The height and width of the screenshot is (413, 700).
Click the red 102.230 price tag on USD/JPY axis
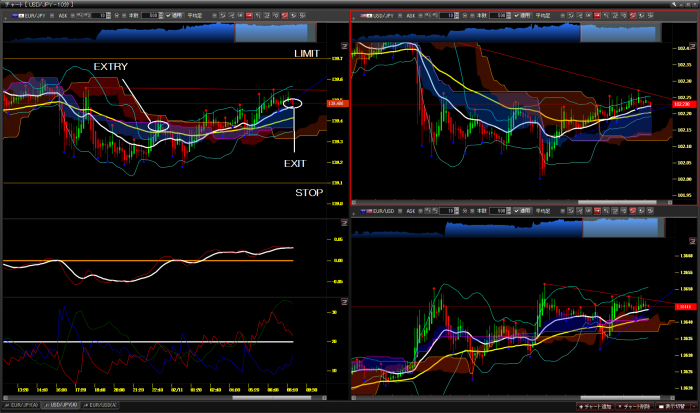(x=684, y=104)
